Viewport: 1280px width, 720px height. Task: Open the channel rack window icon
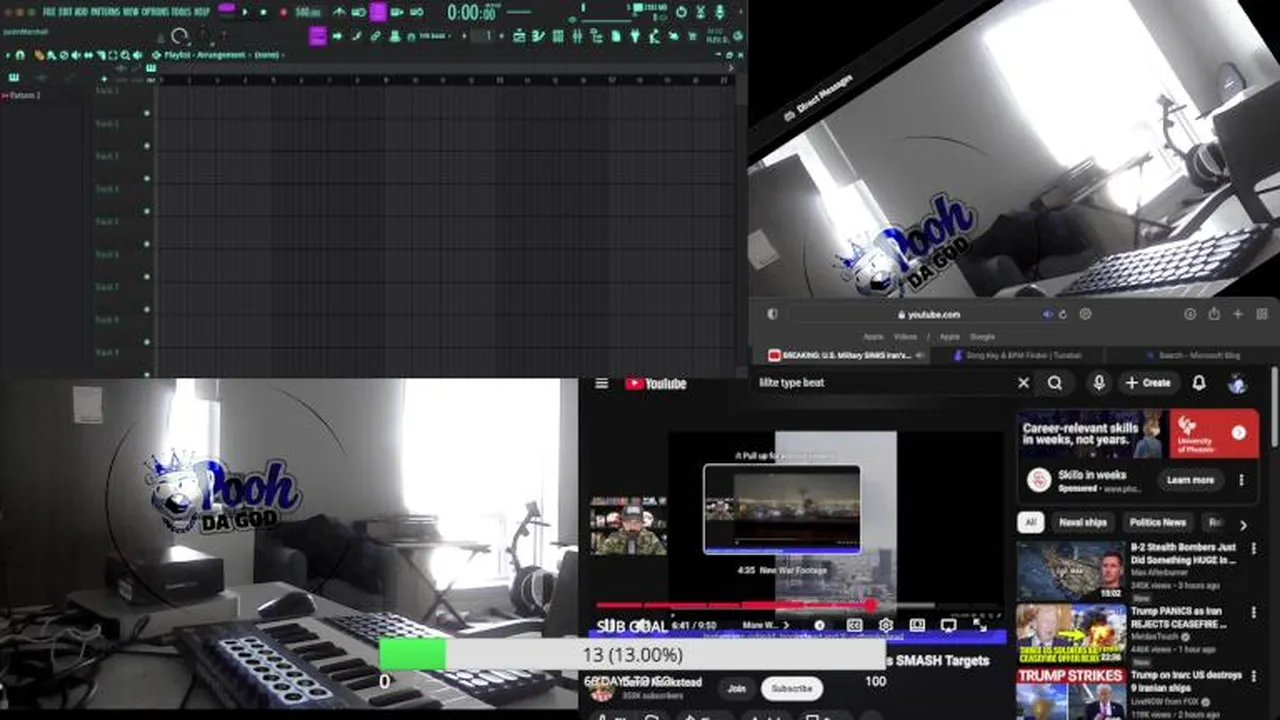pyautogui.click(x=558, y=36)
